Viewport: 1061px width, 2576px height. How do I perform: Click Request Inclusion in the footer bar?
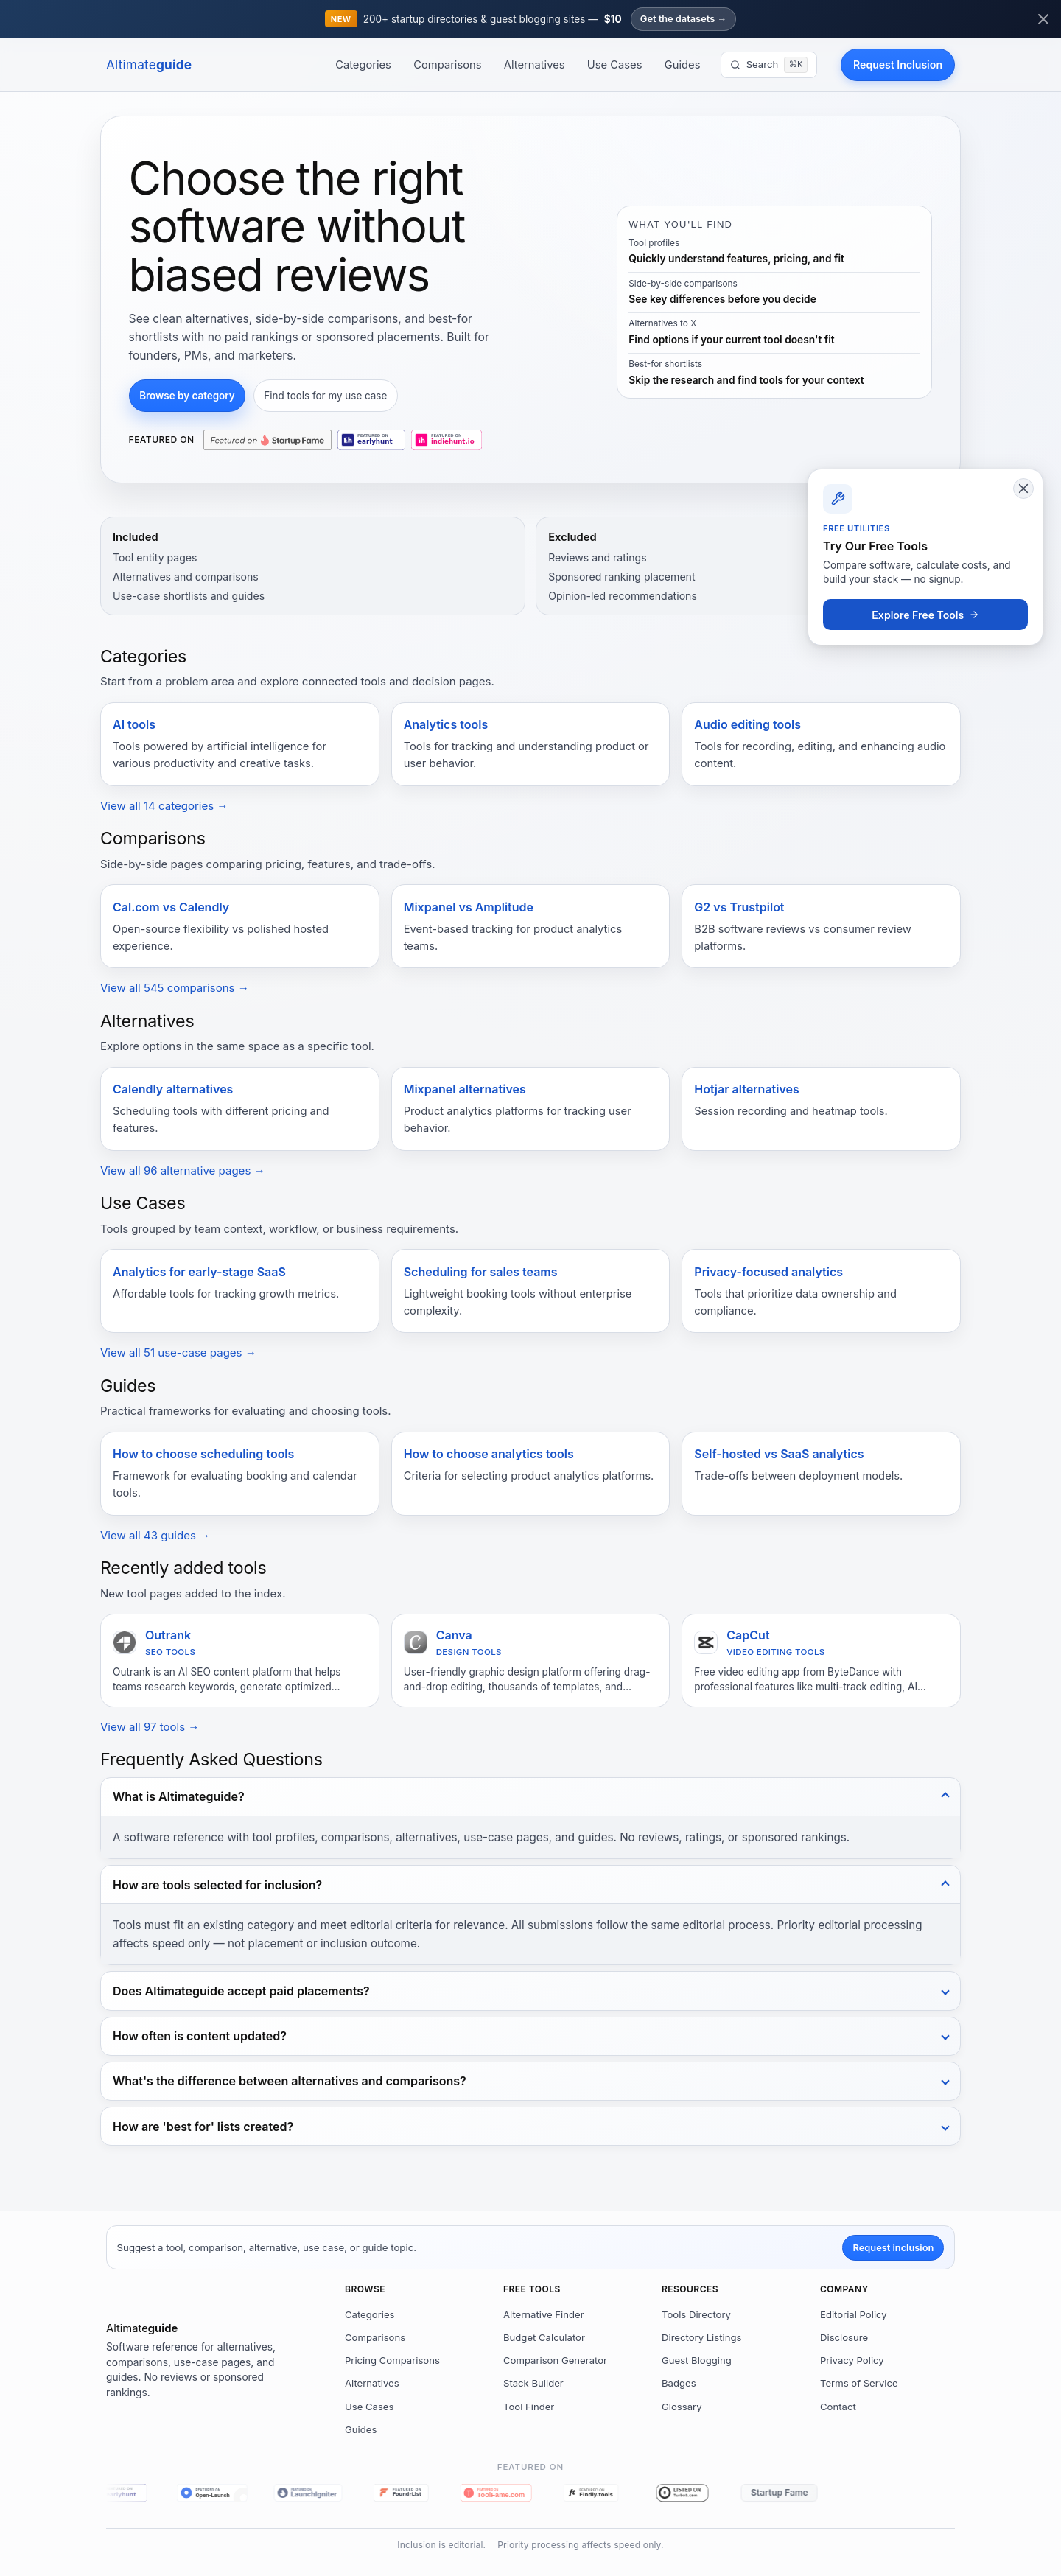tap(892, 2247)
